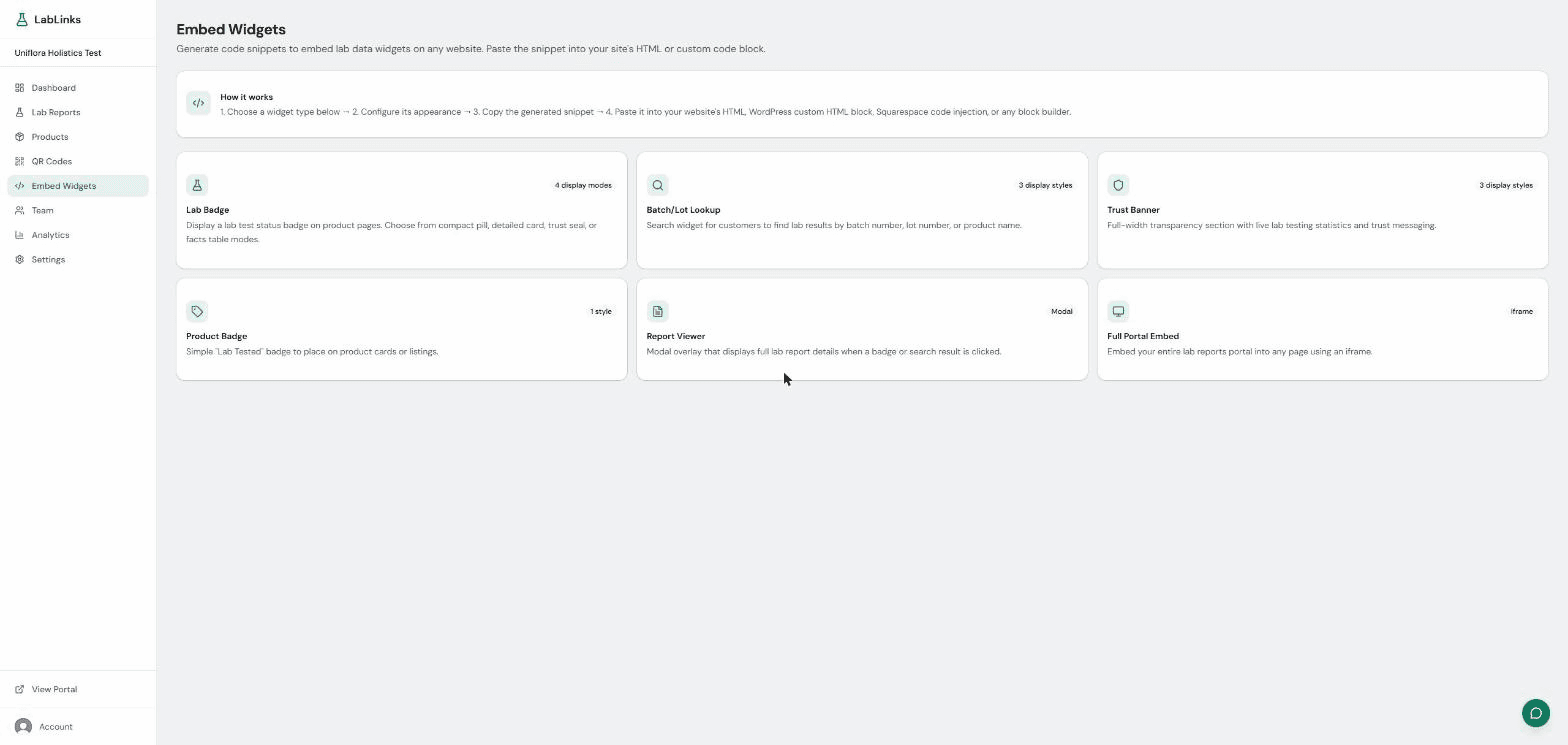Select the Batch/Lot Lookup widget title
The width and height of the screenshot is (1568, 745).
683,210
